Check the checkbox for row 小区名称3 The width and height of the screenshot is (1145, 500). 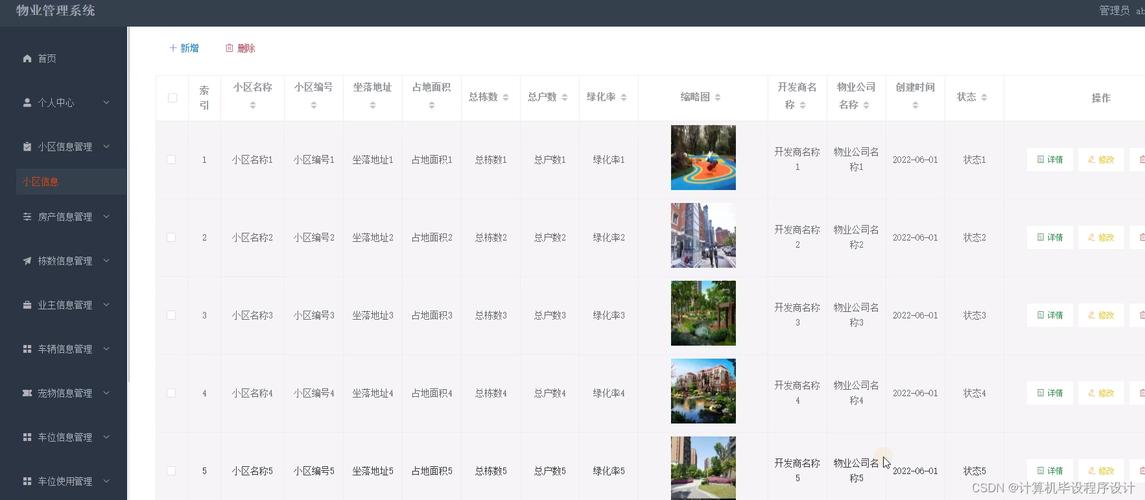click(172, 315)
